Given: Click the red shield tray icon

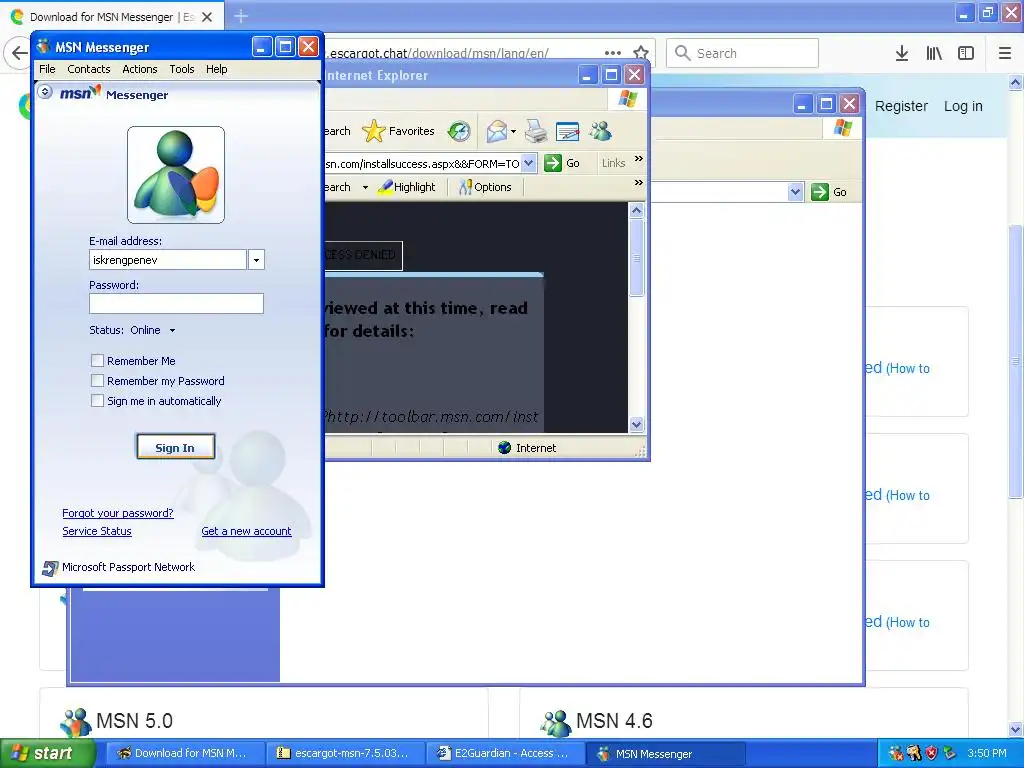Looking at the screenshot, I should (931, 753).
